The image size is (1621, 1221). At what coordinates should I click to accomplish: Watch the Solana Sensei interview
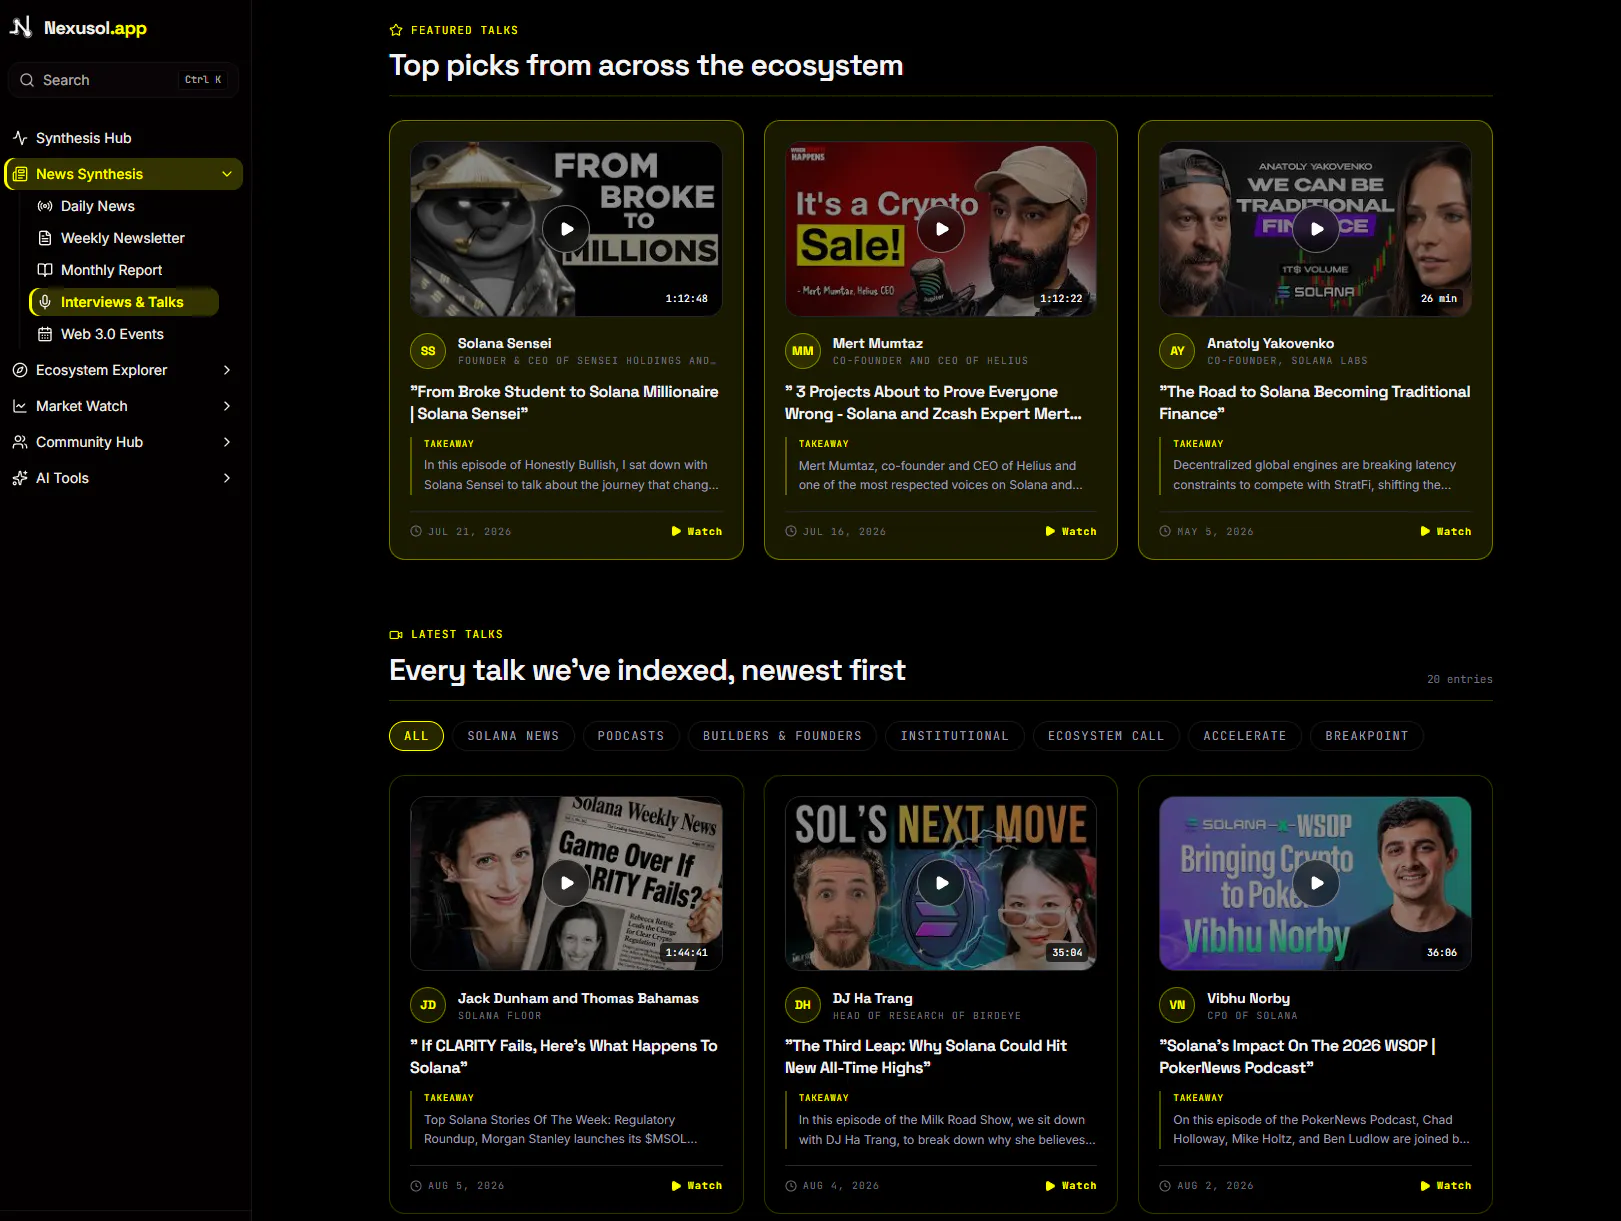pyautogui.click(x=697, y=532)
